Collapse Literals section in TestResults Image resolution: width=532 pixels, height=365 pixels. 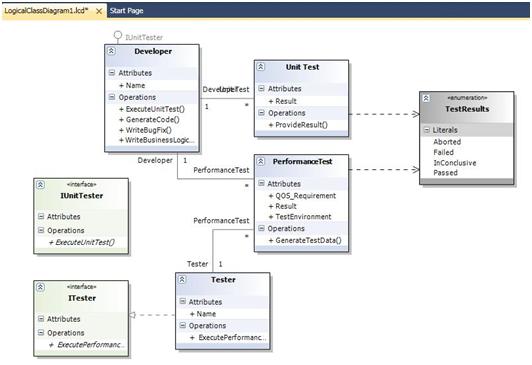427,130
